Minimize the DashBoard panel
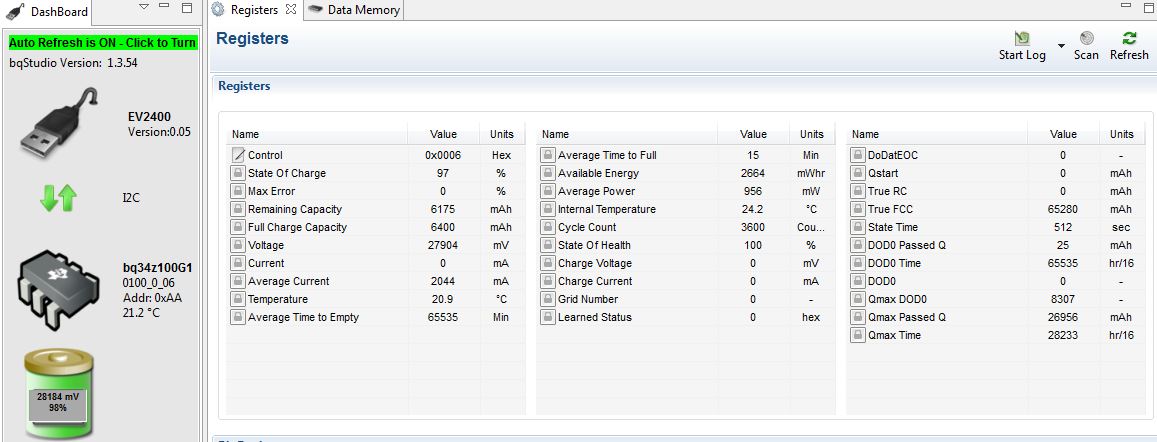Screen dimensions: 1157x442 (x=164, y=7)
